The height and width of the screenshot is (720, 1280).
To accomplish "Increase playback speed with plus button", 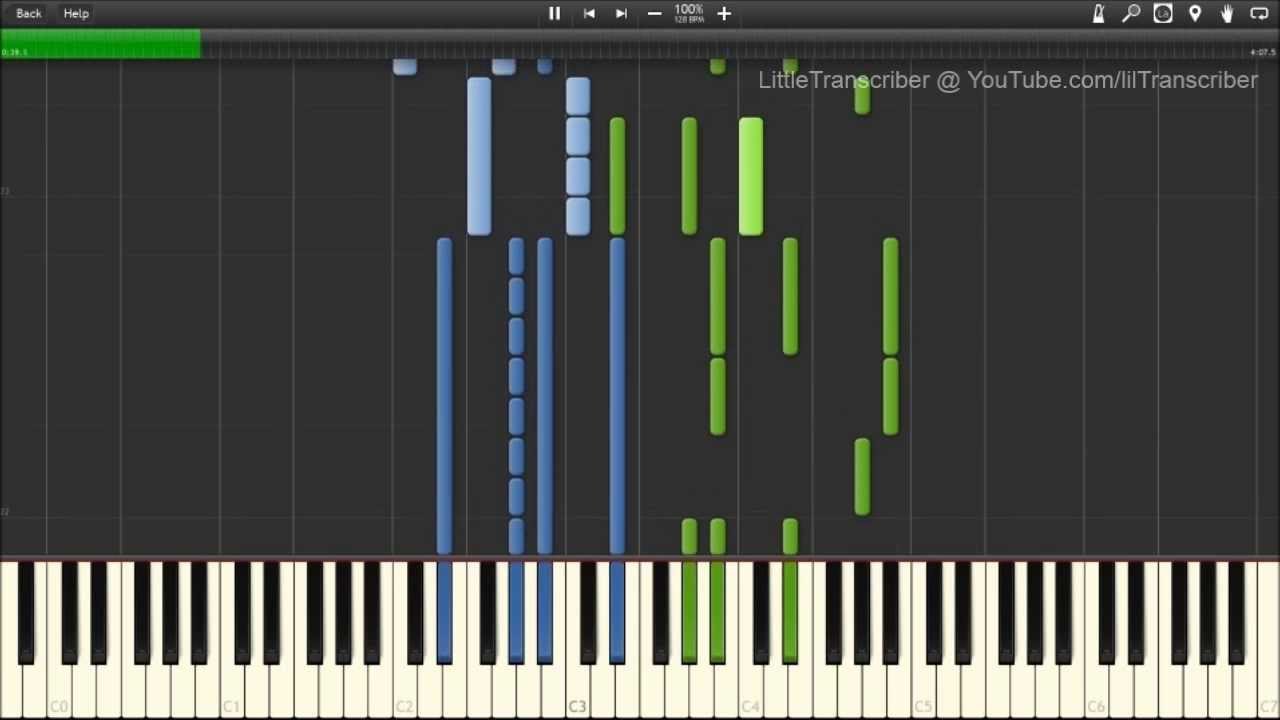I will 724,13.
